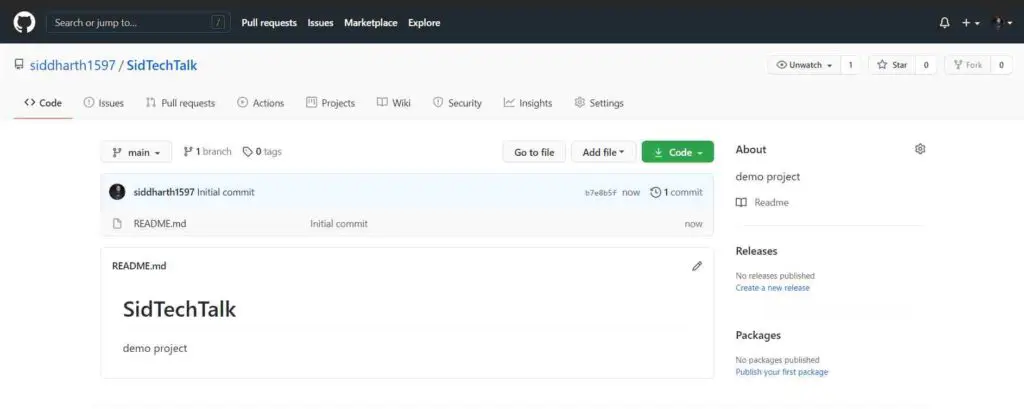The height and width of the screenshot is (409, 1024).
Task: Click watchers count 1 next to Unwatch
Action: [x=850, y=65]
